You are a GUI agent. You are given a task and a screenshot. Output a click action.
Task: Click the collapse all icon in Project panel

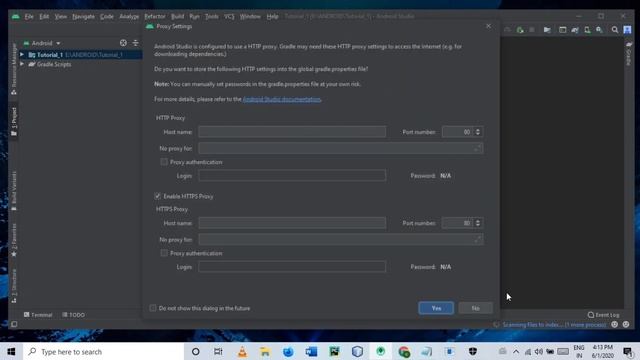[135, 43]
